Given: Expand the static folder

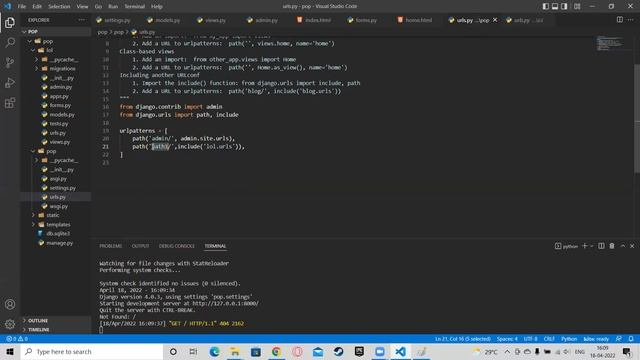Looking at the screenshot, I should [56, 215].
